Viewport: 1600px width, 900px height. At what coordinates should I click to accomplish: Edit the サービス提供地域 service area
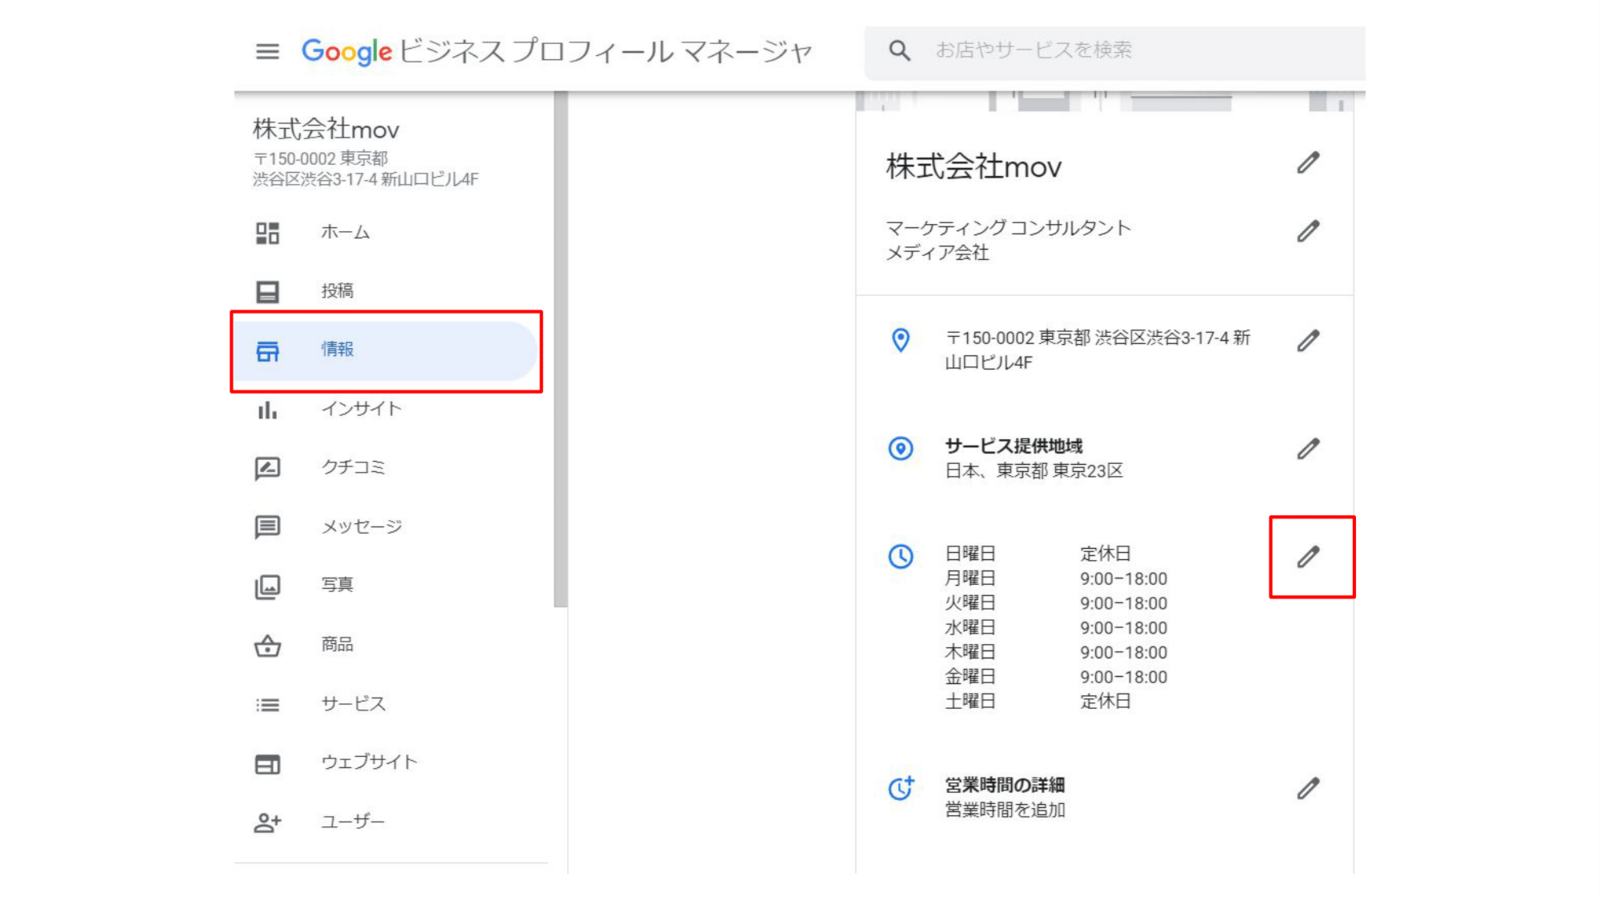point(1308,449)
